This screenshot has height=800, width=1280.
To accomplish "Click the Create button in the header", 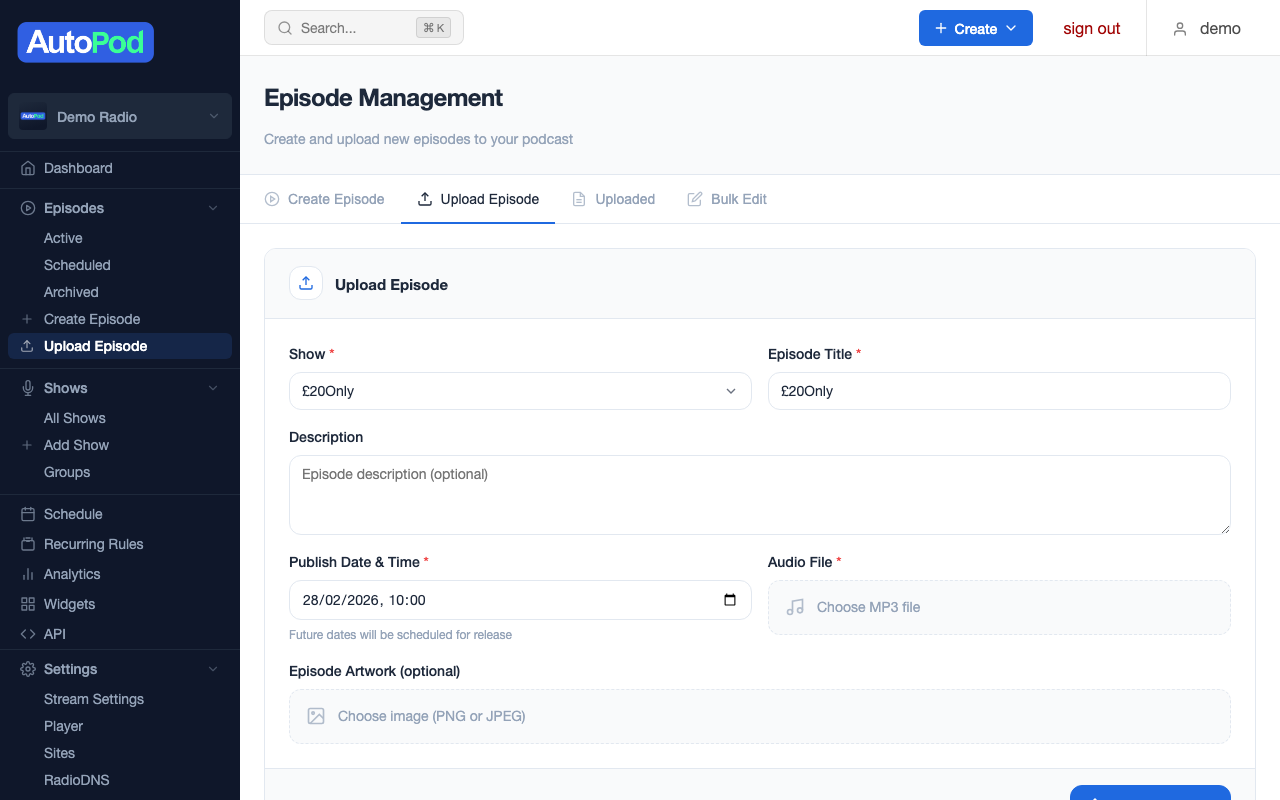I will click(975, 28).
